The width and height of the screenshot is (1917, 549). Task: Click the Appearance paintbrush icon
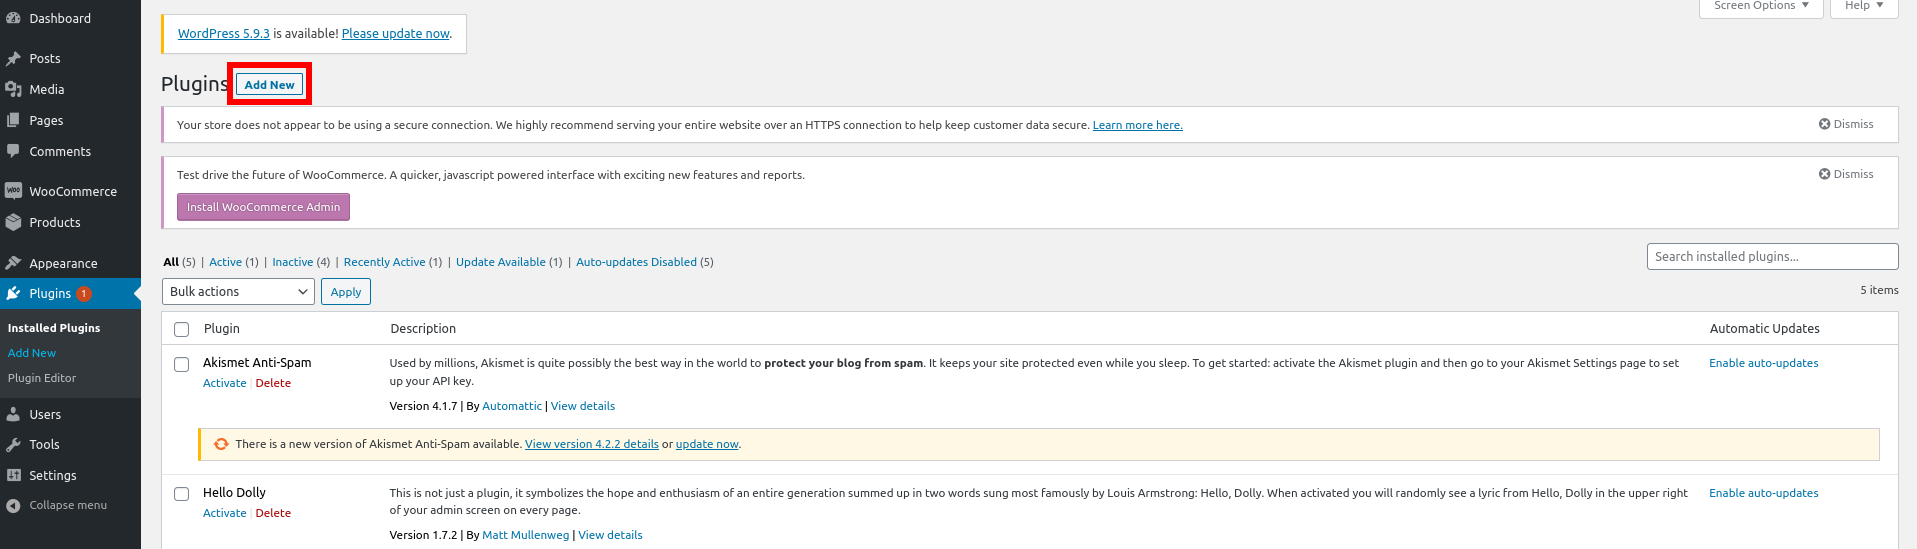coord(13,263)
